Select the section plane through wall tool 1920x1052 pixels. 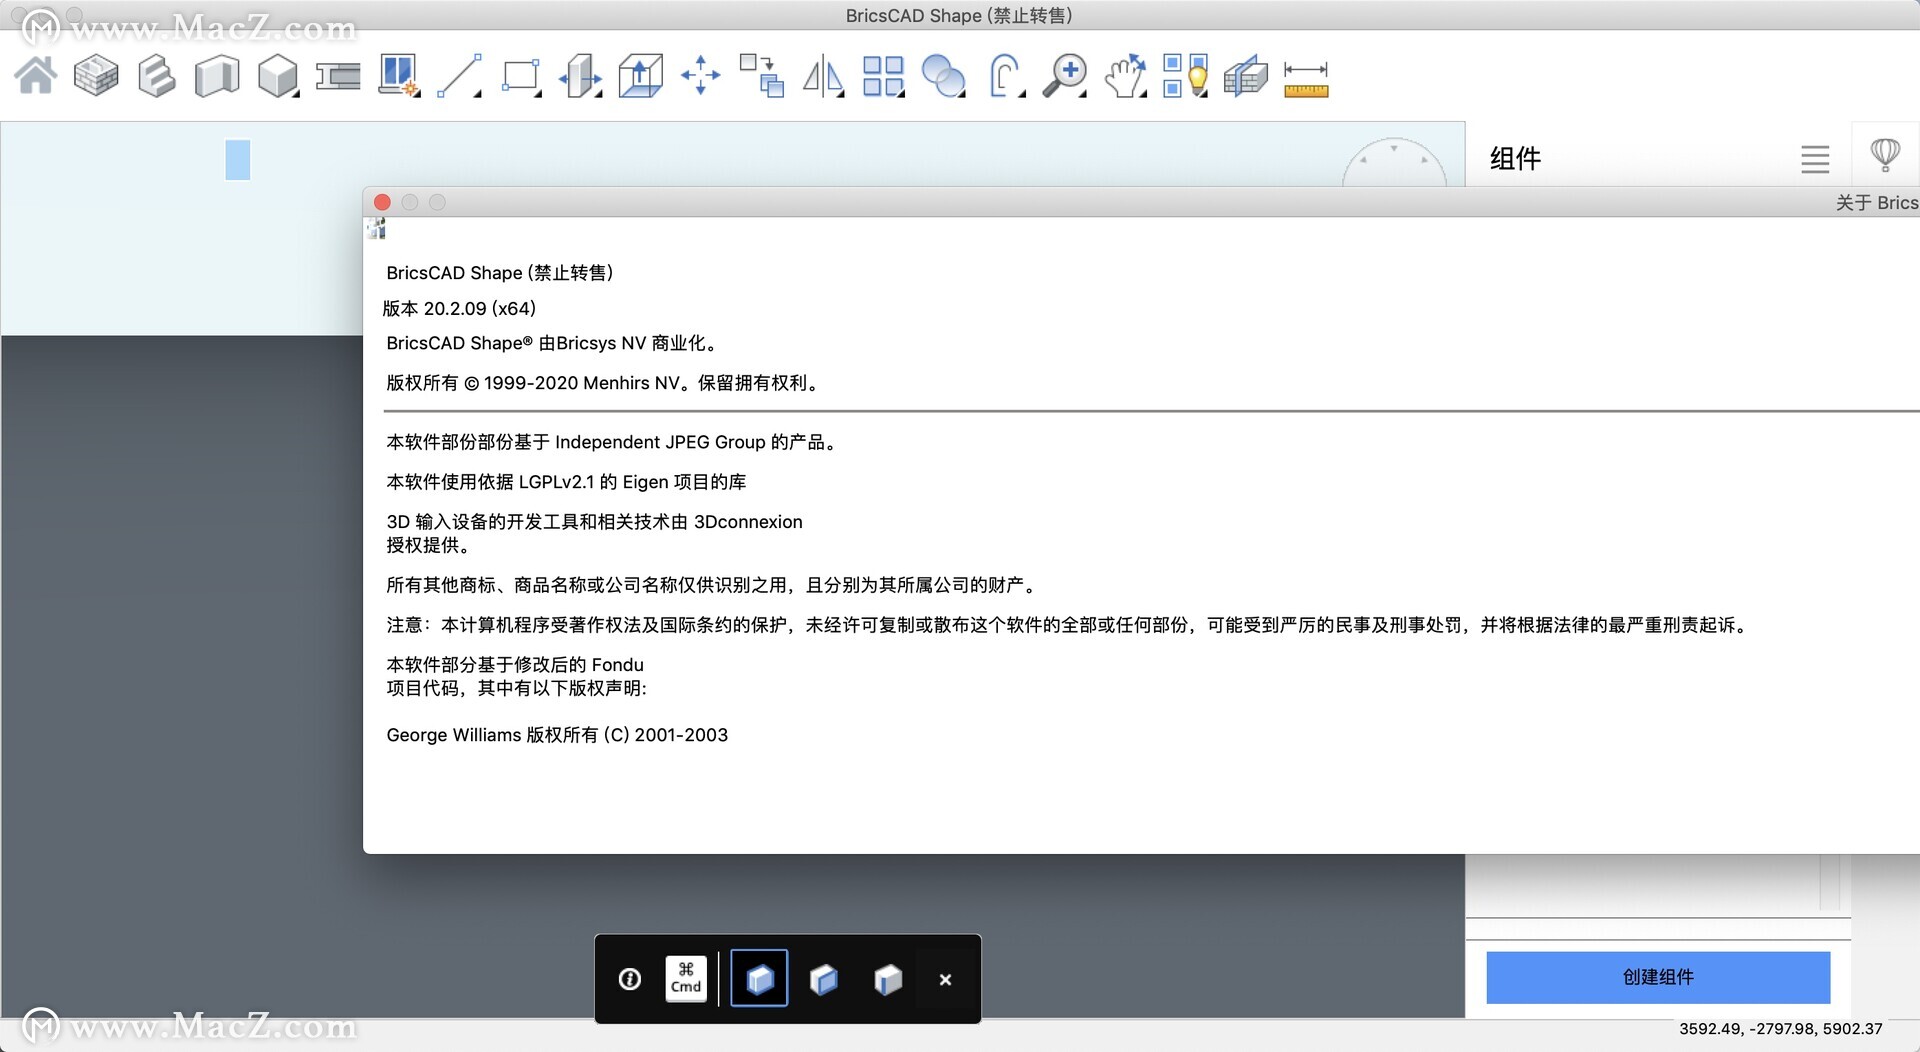[x=1246, y=76]
